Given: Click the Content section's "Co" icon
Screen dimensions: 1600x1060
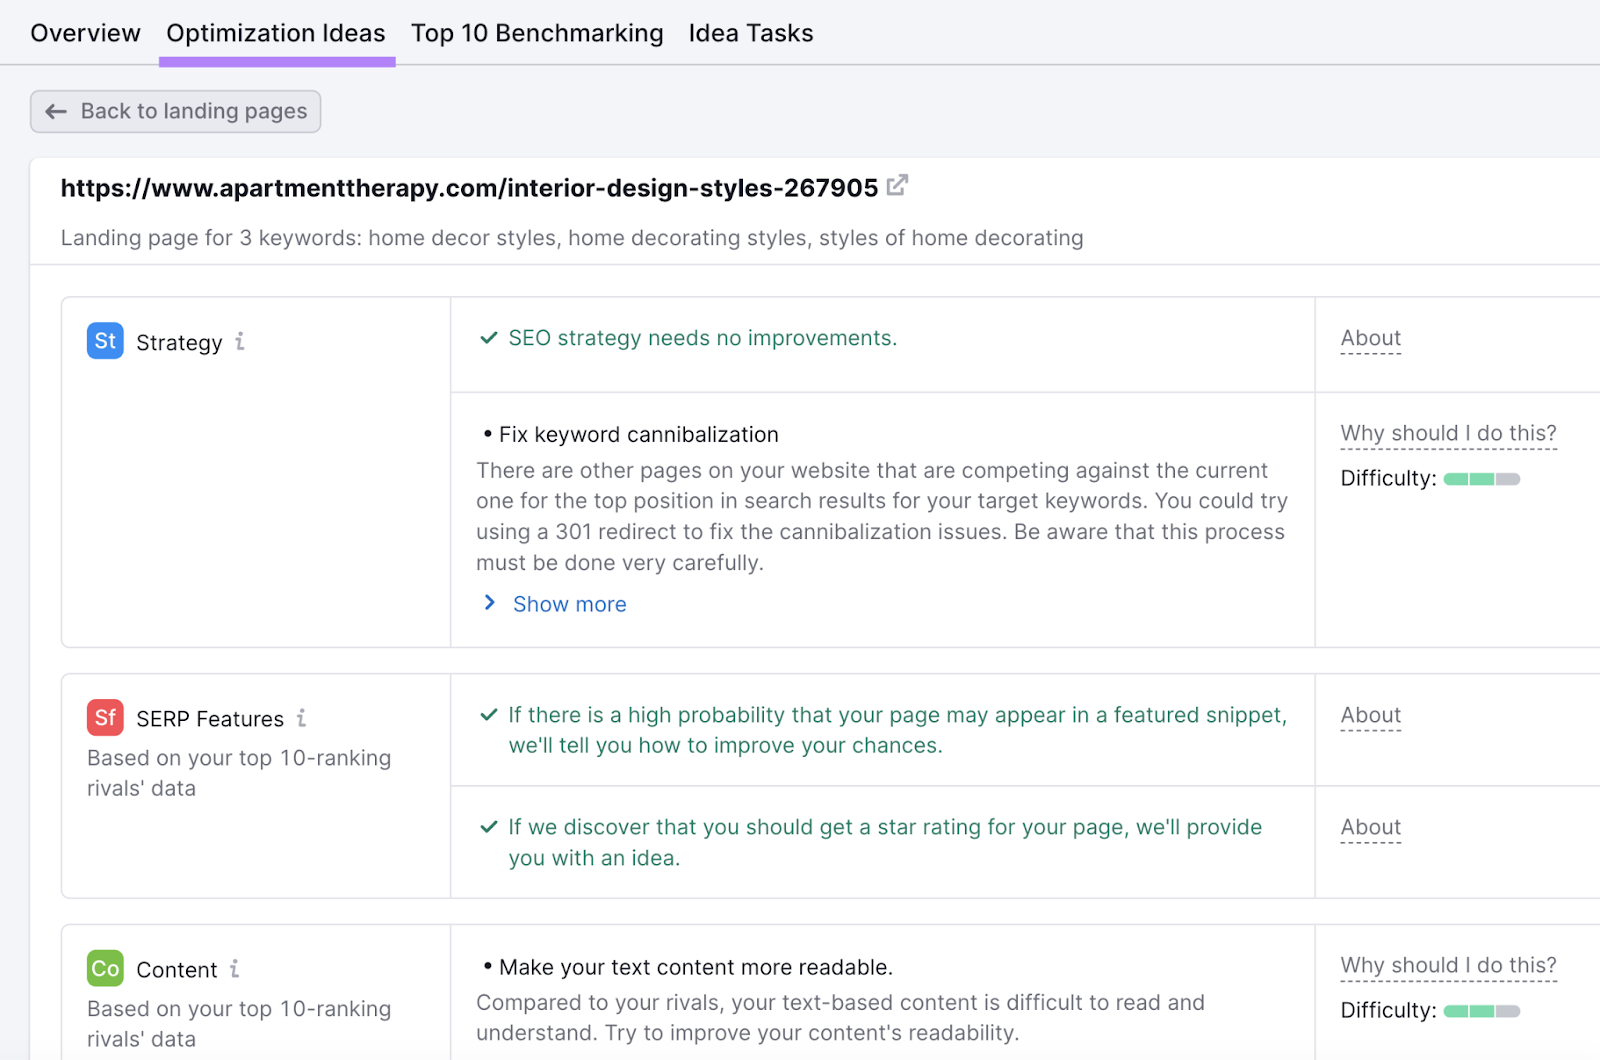Looking at the screenshot, I should click(x=104, y=968).
